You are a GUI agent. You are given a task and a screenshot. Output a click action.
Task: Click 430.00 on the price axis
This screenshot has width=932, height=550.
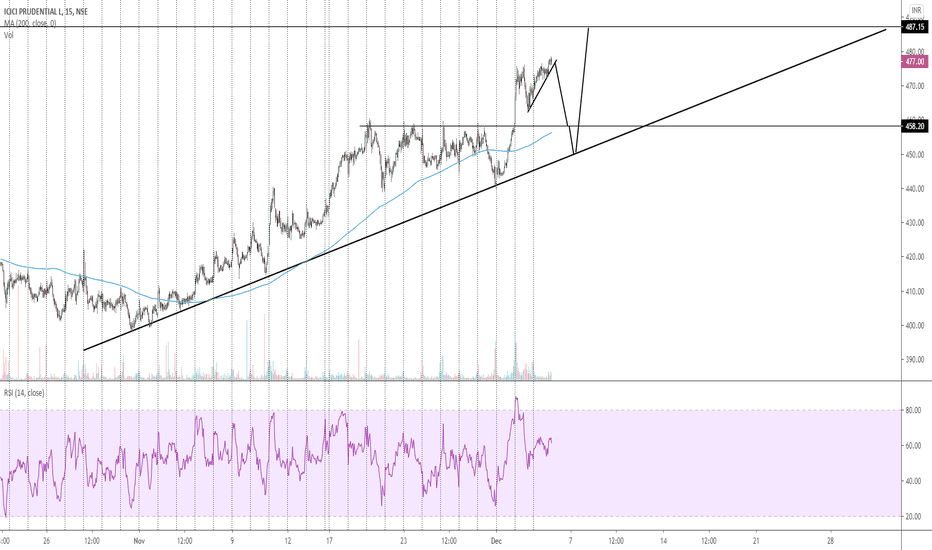915,223
